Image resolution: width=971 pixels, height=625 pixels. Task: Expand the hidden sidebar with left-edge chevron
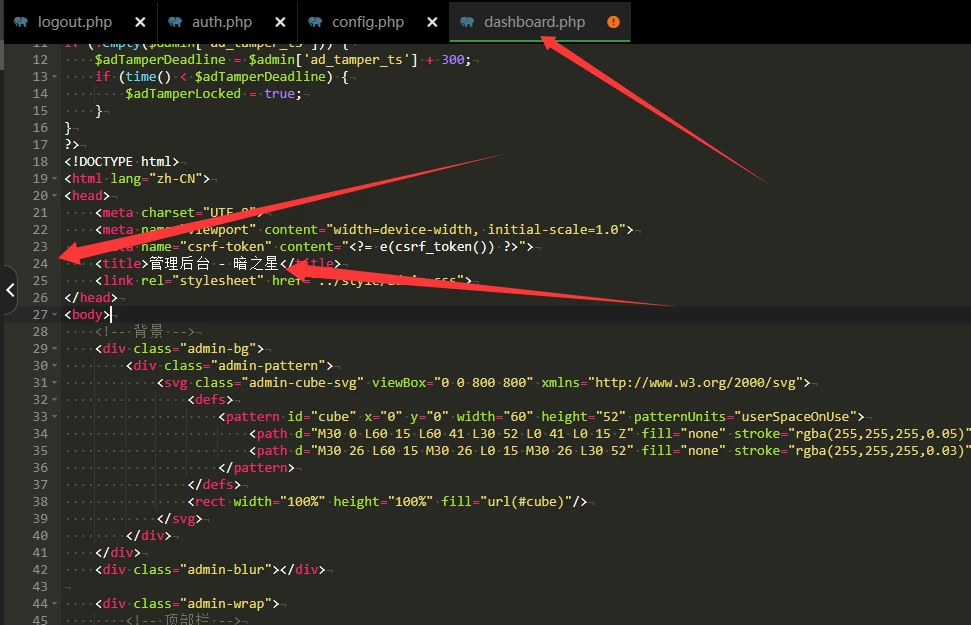click(x=9, y=290)
